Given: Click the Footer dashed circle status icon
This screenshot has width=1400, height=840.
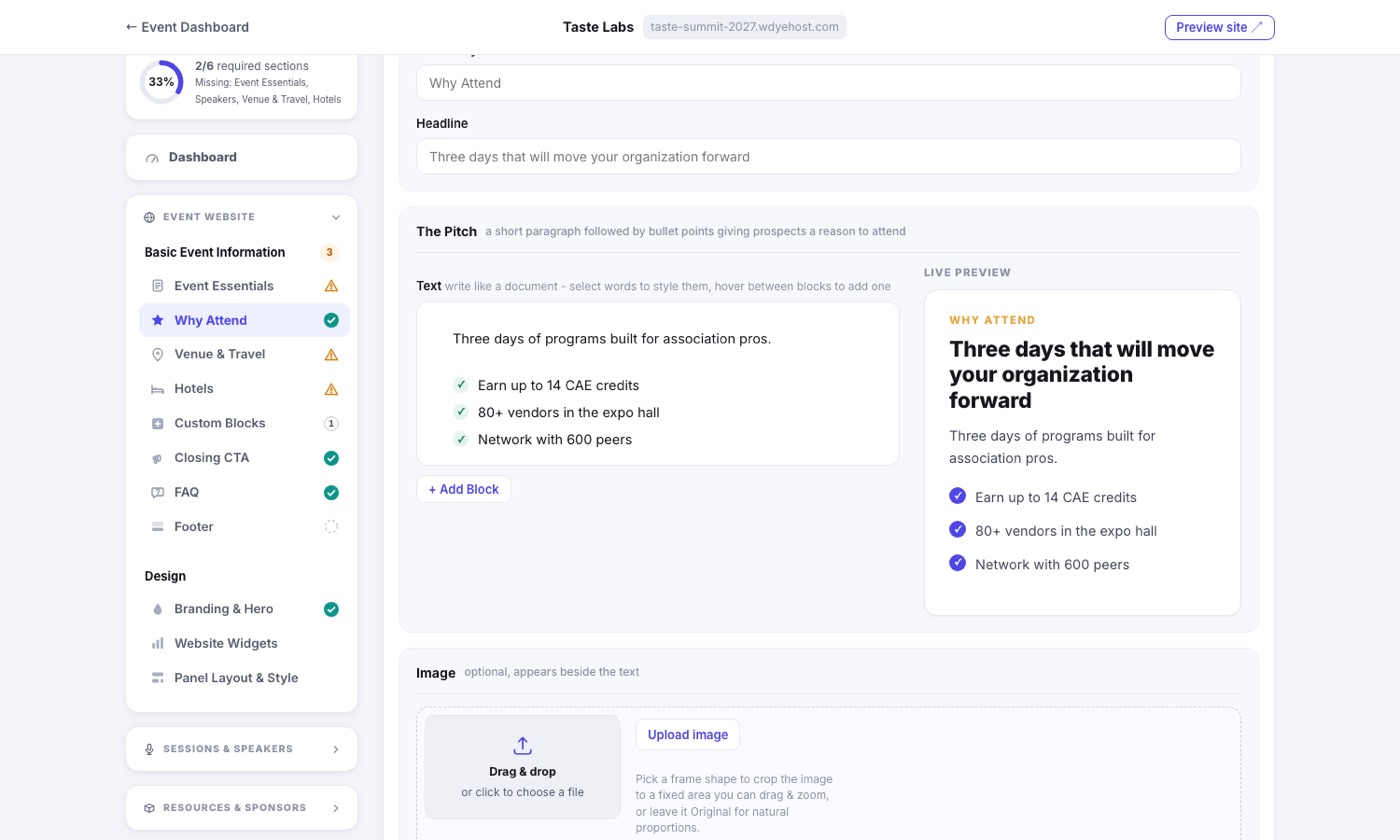Looking at the screenshot, I should pos(331,527).
